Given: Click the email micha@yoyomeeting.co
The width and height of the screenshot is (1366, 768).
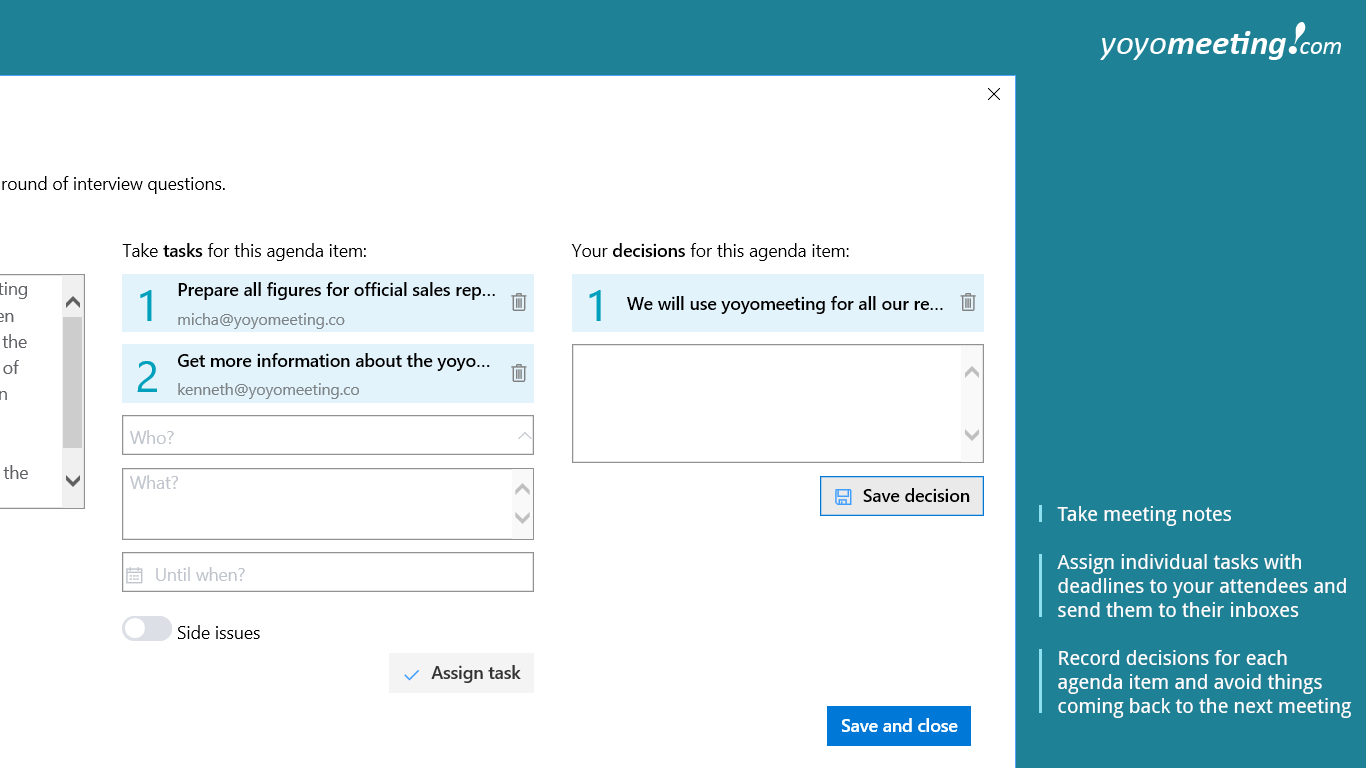Looking at the screenshot, I should click(x=261, y=320).
